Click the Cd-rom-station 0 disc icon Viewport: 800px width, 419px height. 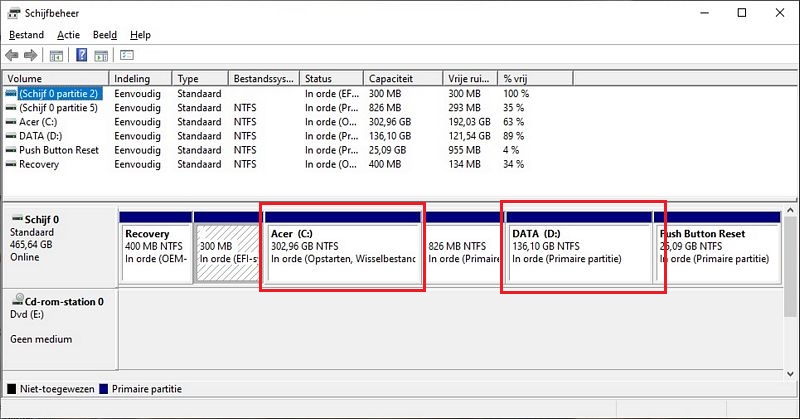click(18, 299)
